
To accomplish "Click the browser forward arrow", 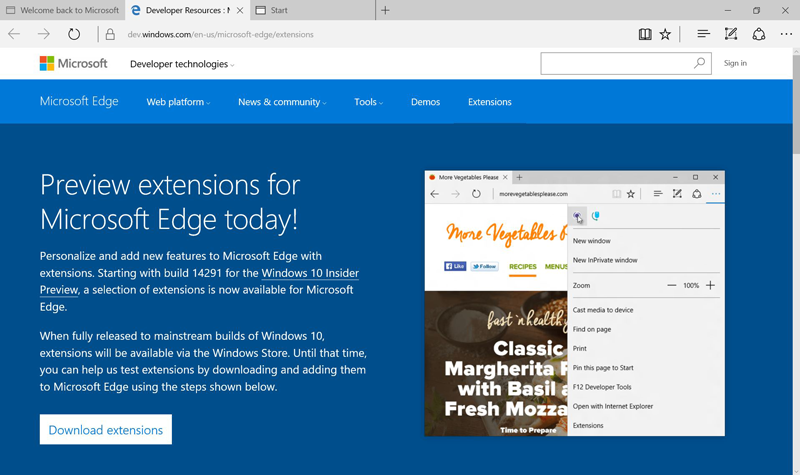I will (44, 34).
